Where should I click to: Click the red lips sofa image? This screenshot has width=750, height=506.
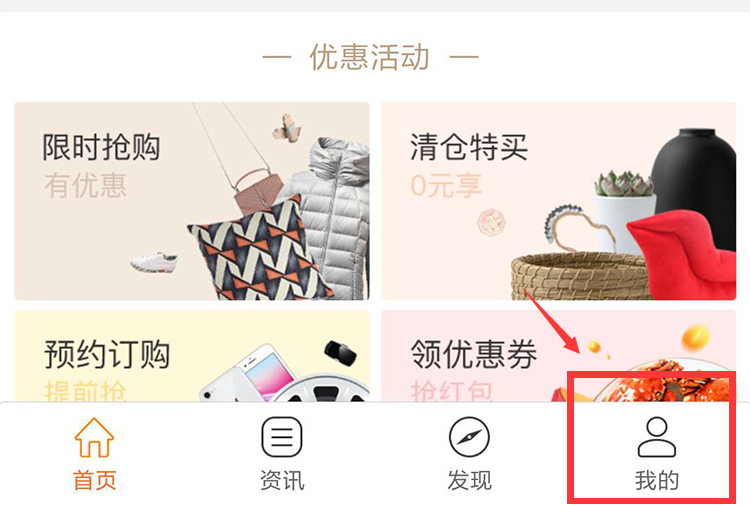point(682,251)
